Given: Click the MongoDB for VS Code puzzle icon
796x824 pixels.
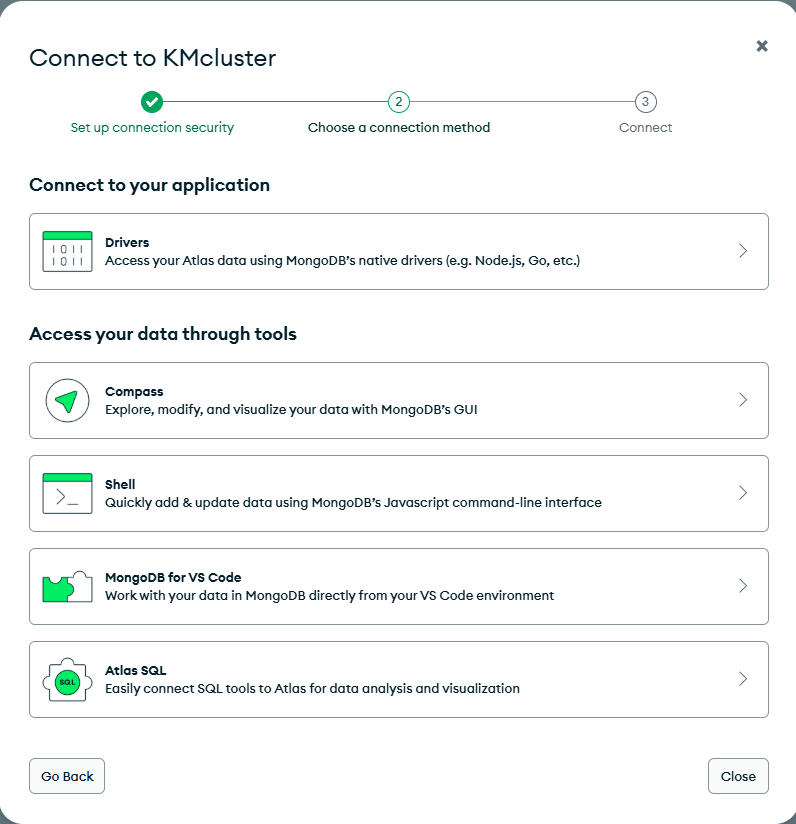Looking at the screenshot, I should tap(67, 586).
